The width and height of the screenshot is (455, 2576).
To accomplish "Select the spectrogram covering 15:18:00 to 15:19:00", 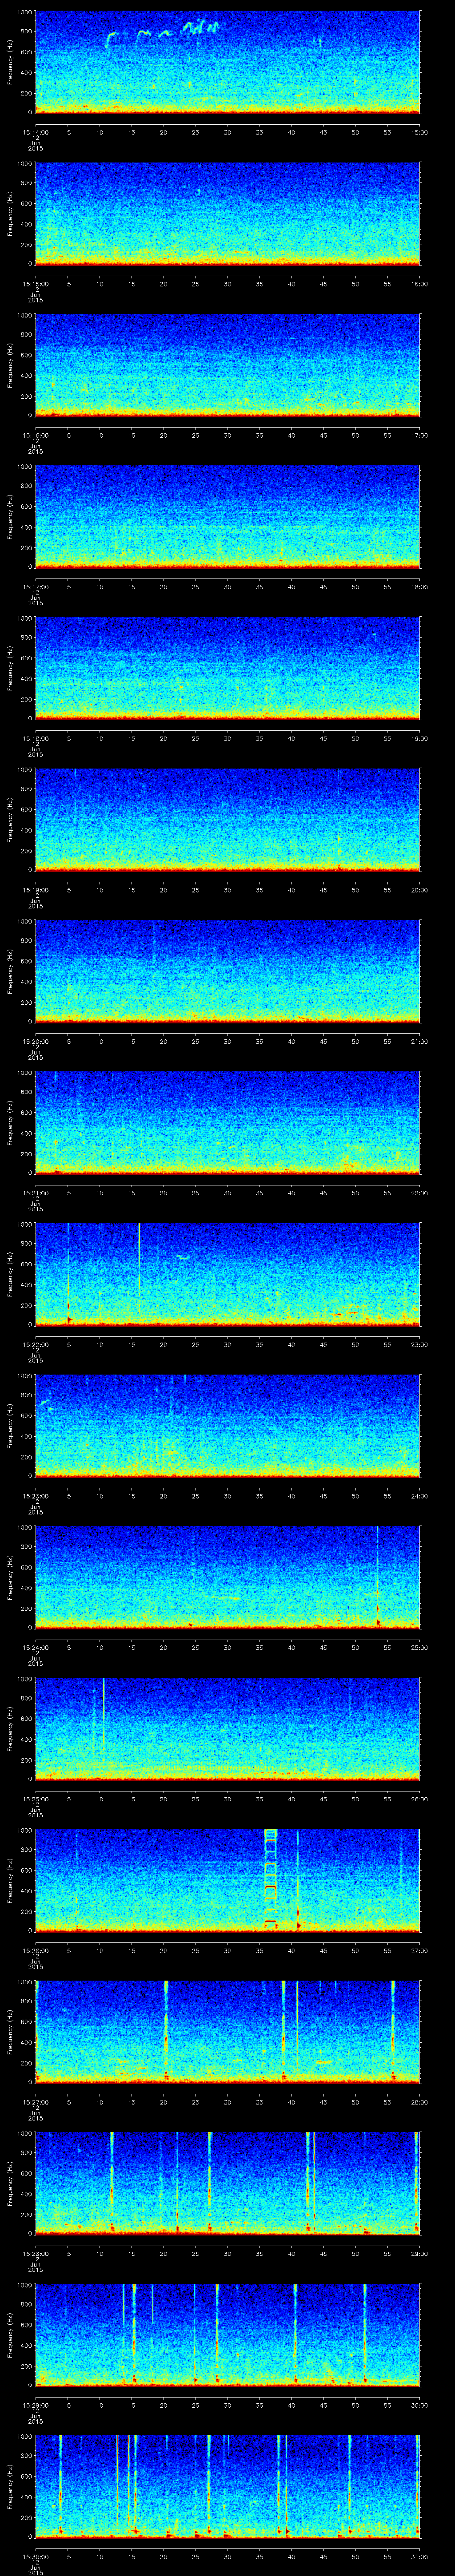I will (228, 668).
